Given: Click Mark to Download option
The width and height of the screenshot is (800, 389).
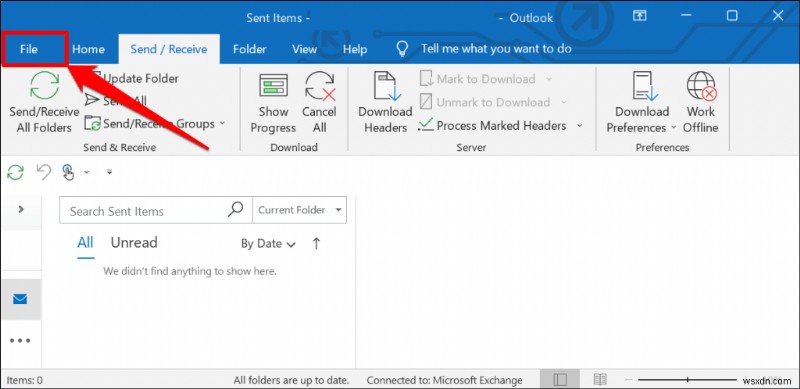Looking at the screenshot, I should (478, 79).
